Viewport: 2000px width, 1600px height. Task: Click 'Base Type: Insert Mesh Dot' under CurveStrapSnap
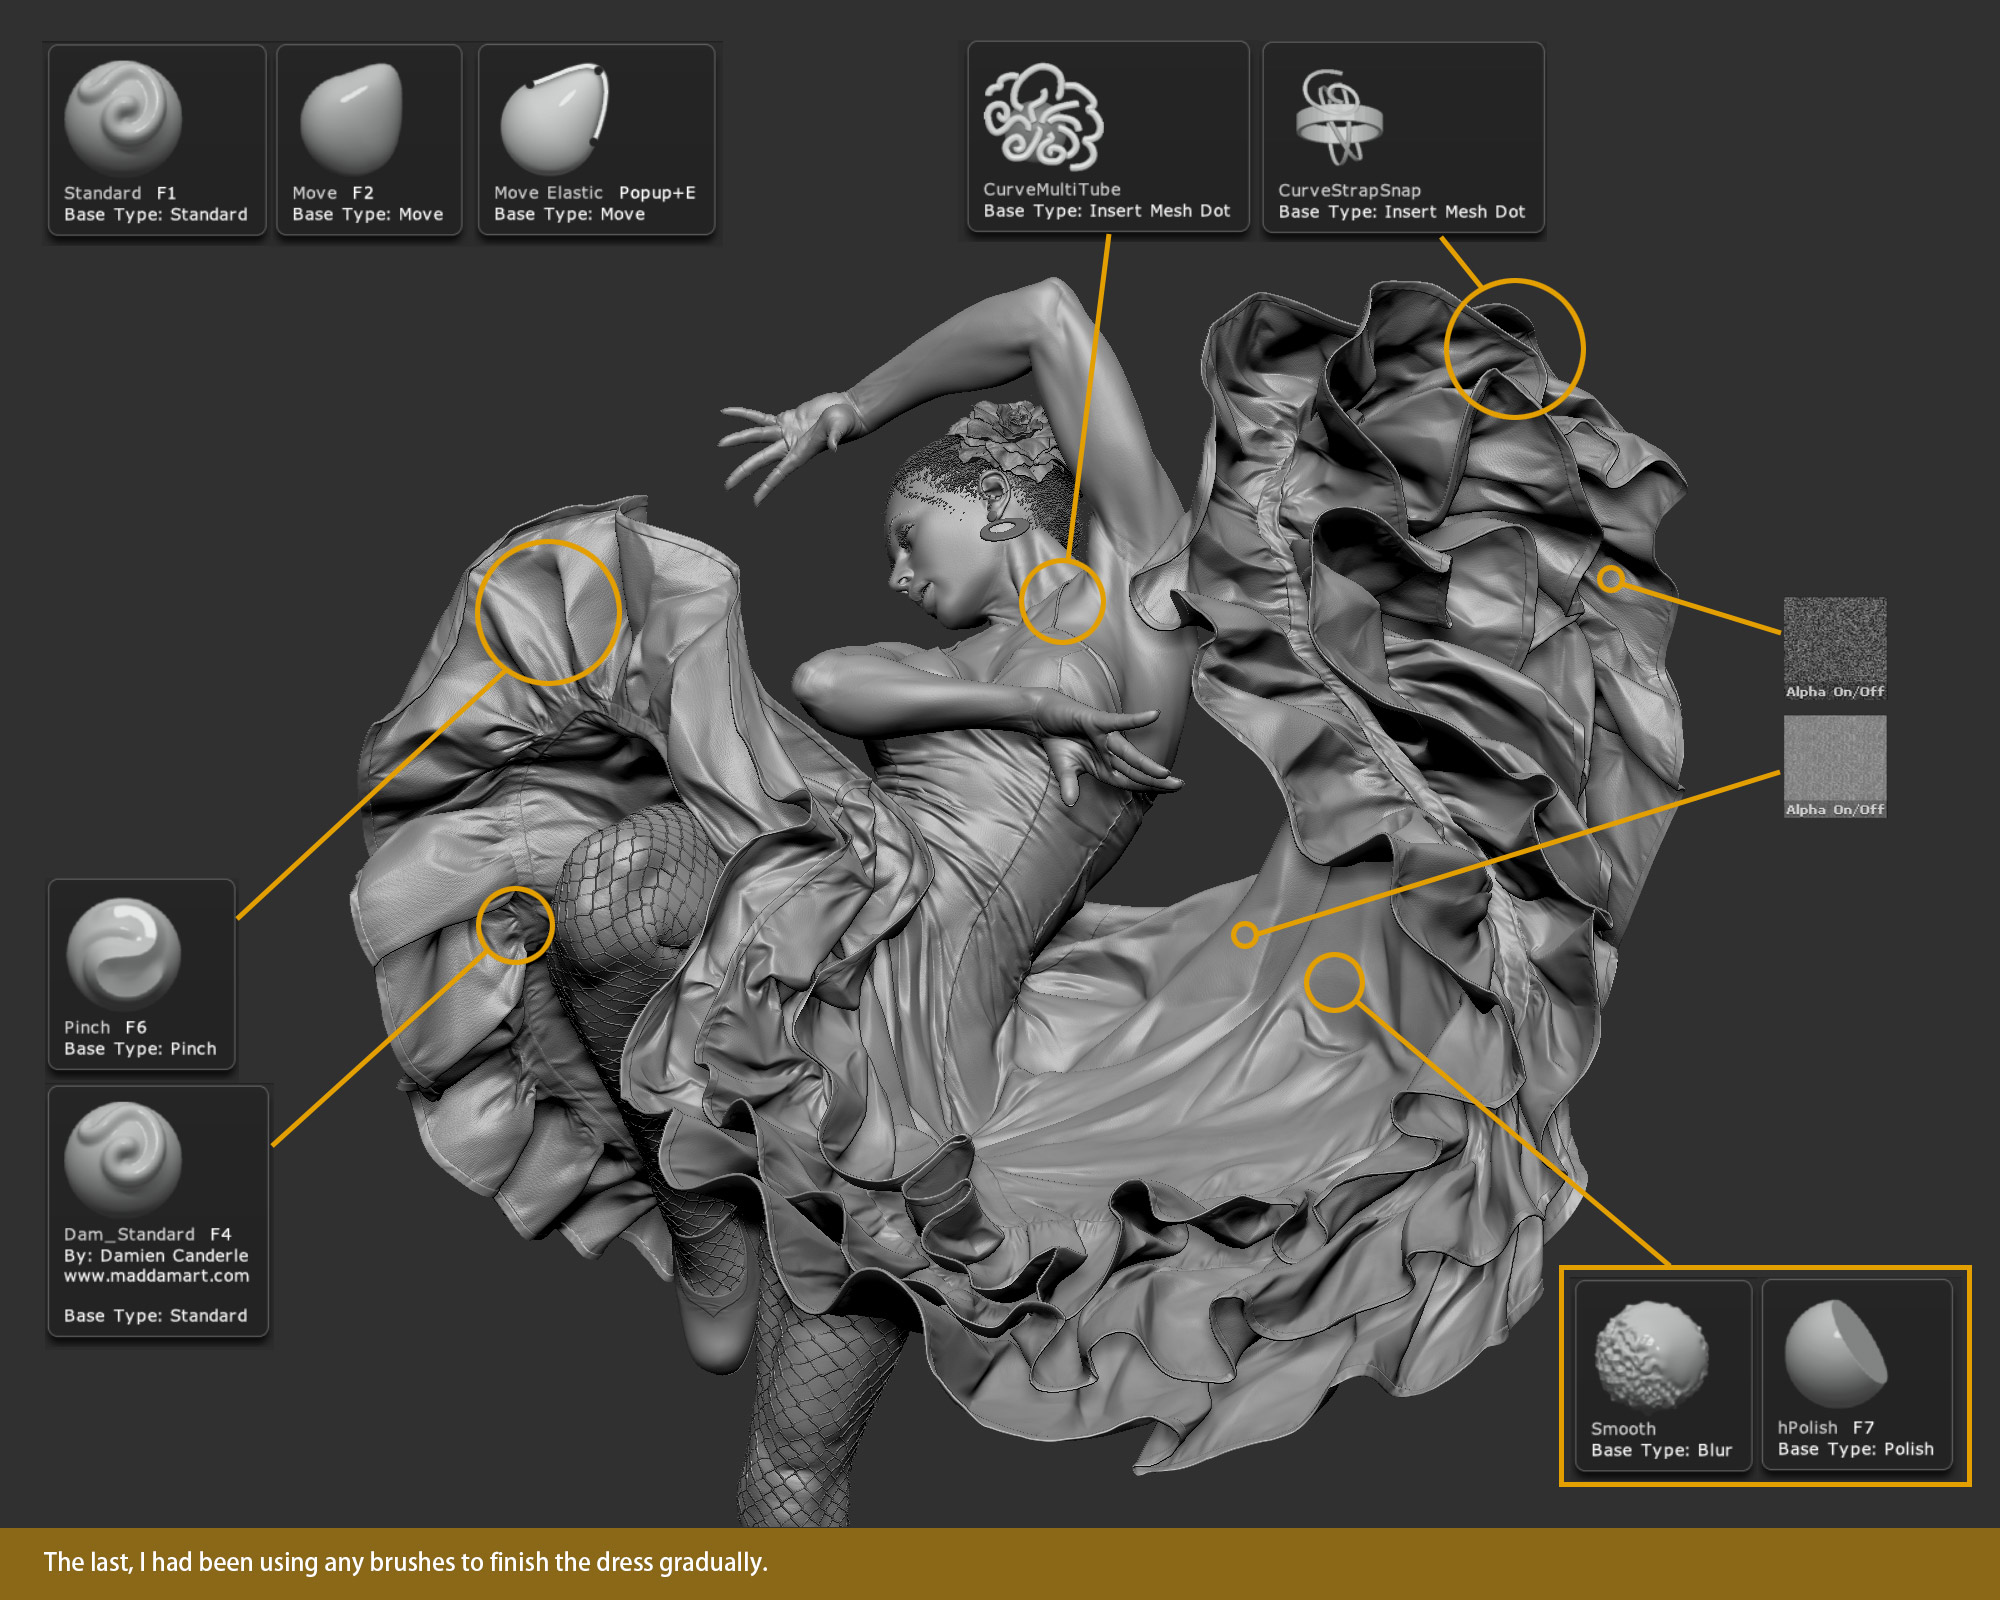pos(1402,212)
